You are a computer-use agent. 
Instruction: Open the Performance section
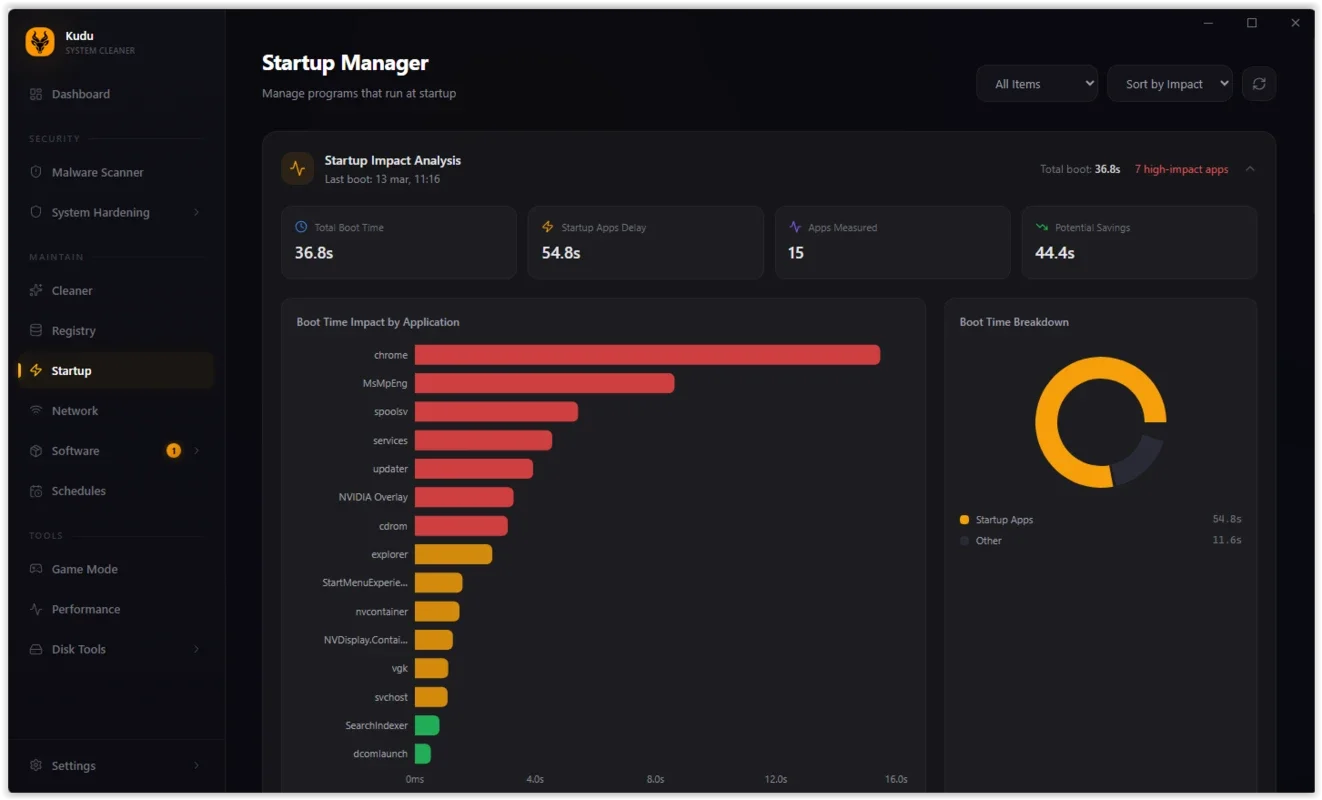(85, 609)
